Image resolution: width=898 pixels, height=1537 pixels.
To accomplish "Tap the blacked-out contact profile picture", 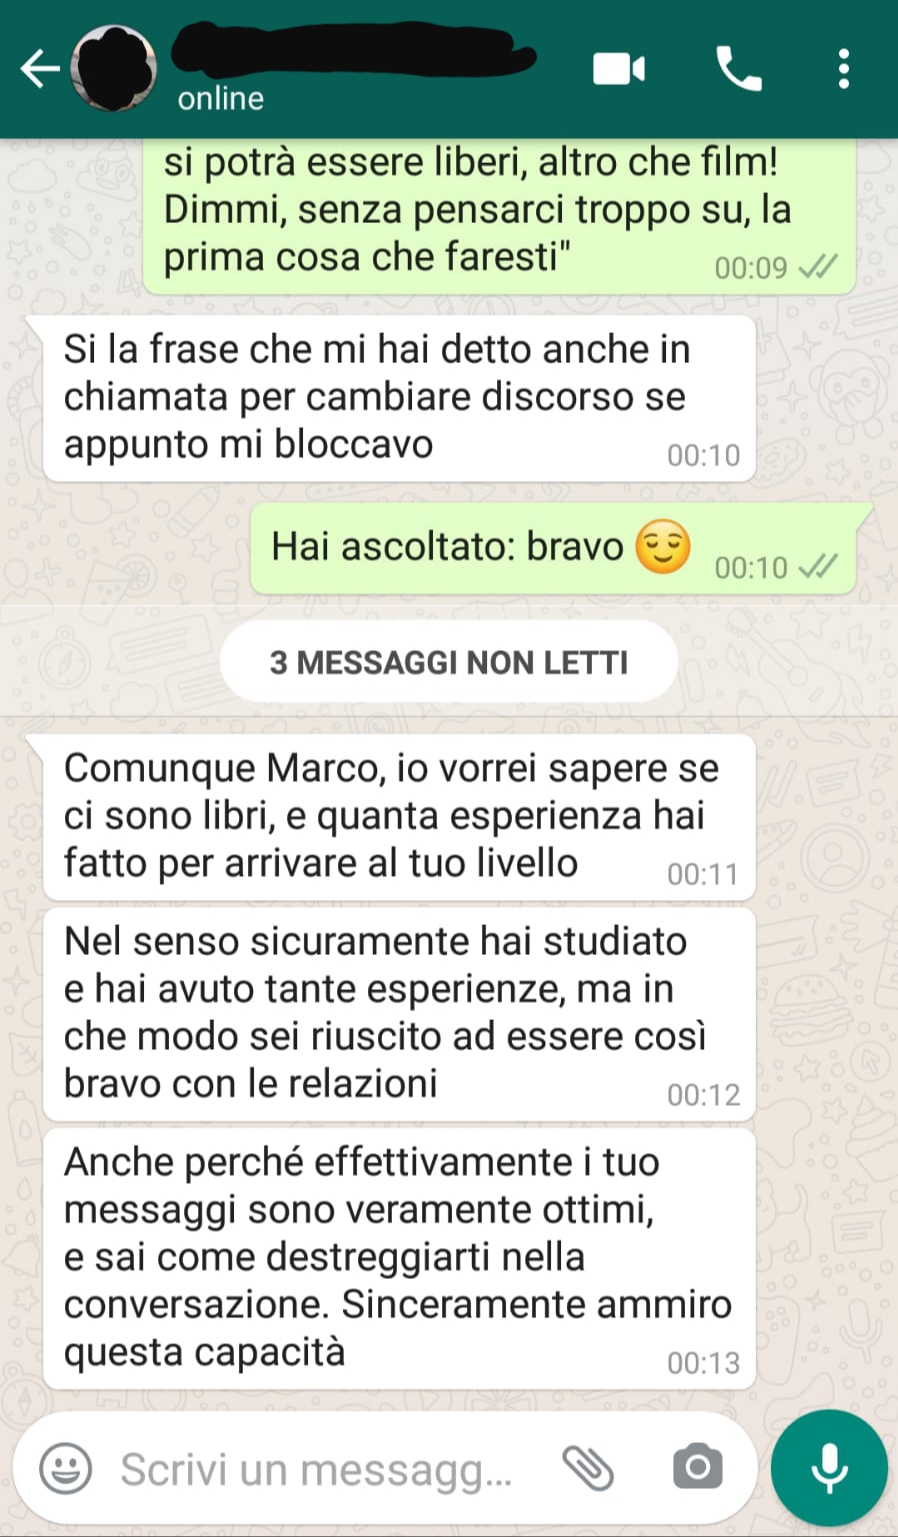I will 114,68.
